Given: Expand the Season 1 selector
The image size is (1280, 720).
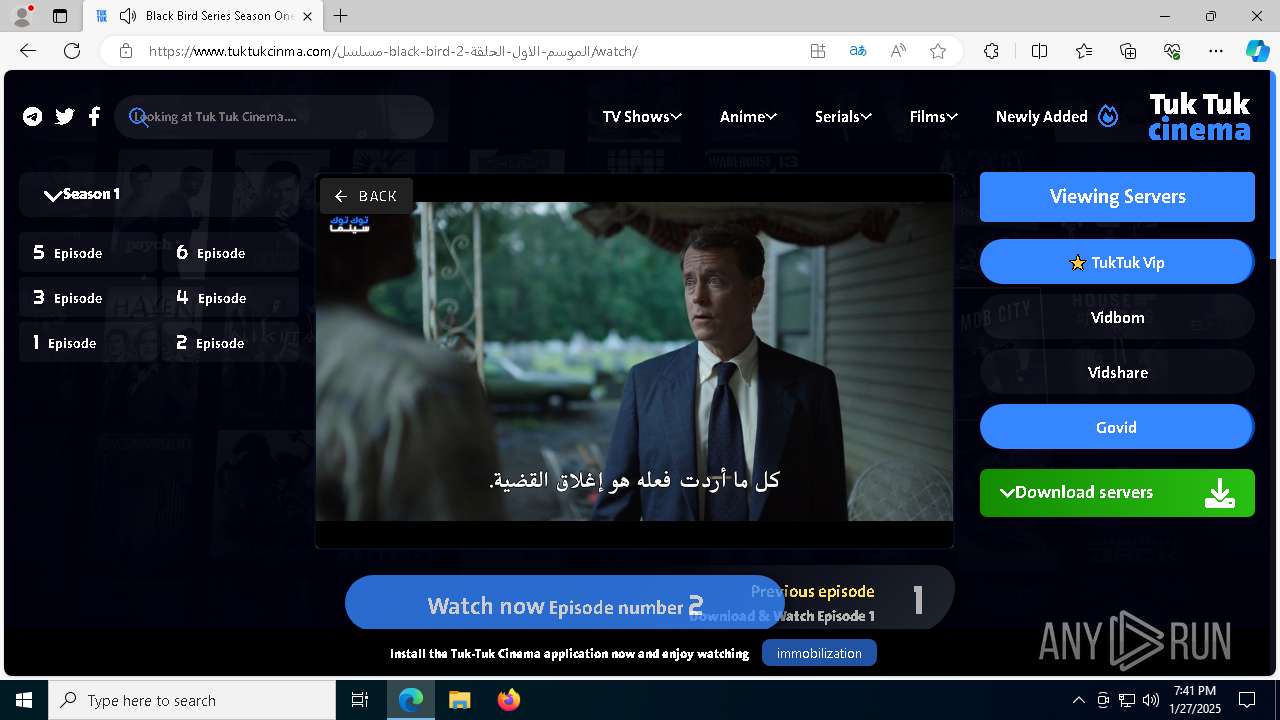Looking at the screenshot, I should pos(160,194).
